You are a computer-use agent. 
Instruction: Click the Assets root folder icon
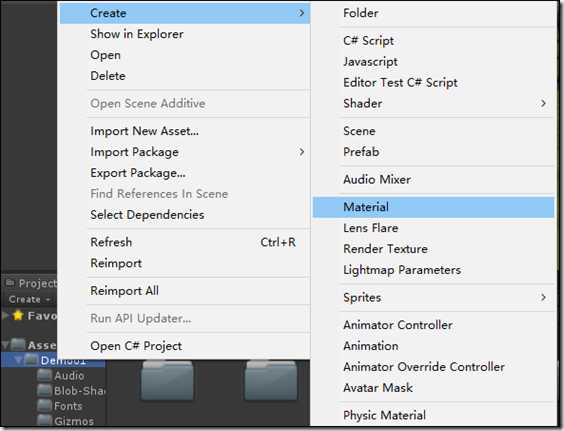pyautogui.click(x=18, y=345)
